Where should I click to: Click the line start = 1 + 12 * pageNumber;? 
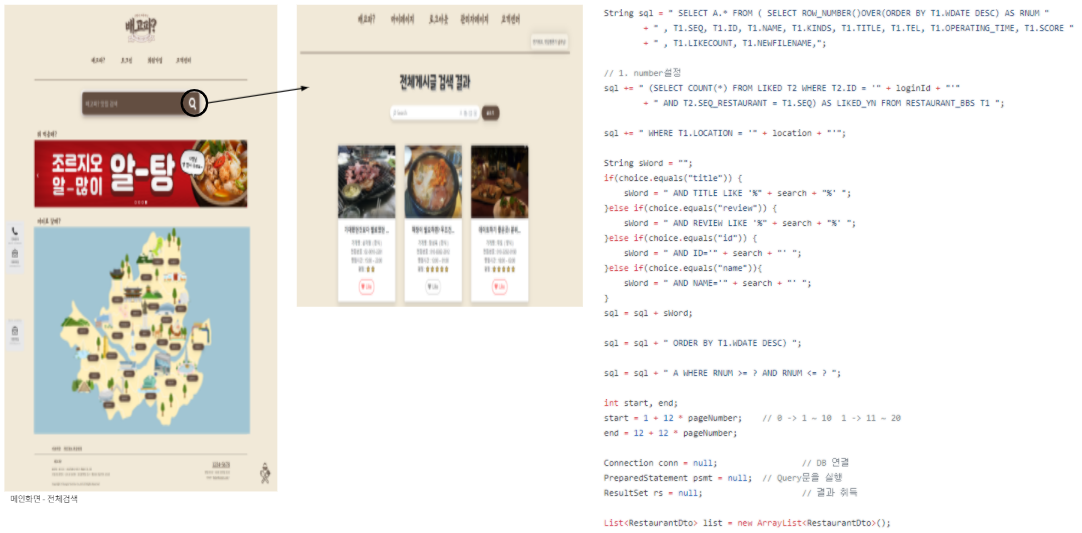click(x=673, y=418)
